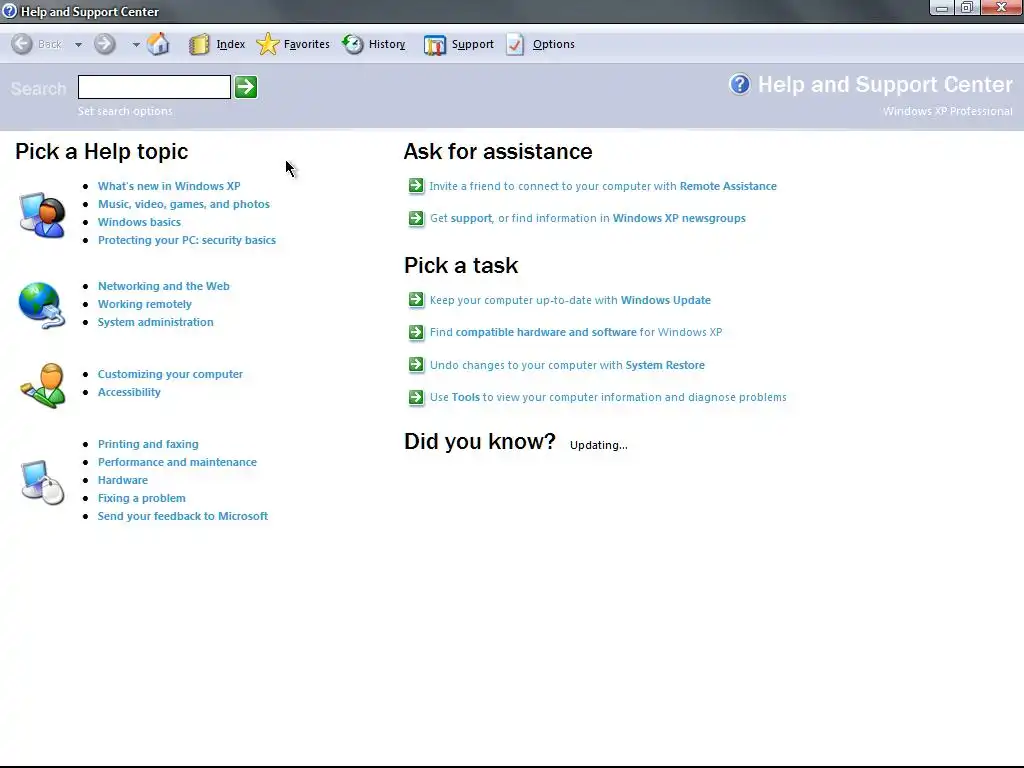Click the Back arrow button

(22, 44)
